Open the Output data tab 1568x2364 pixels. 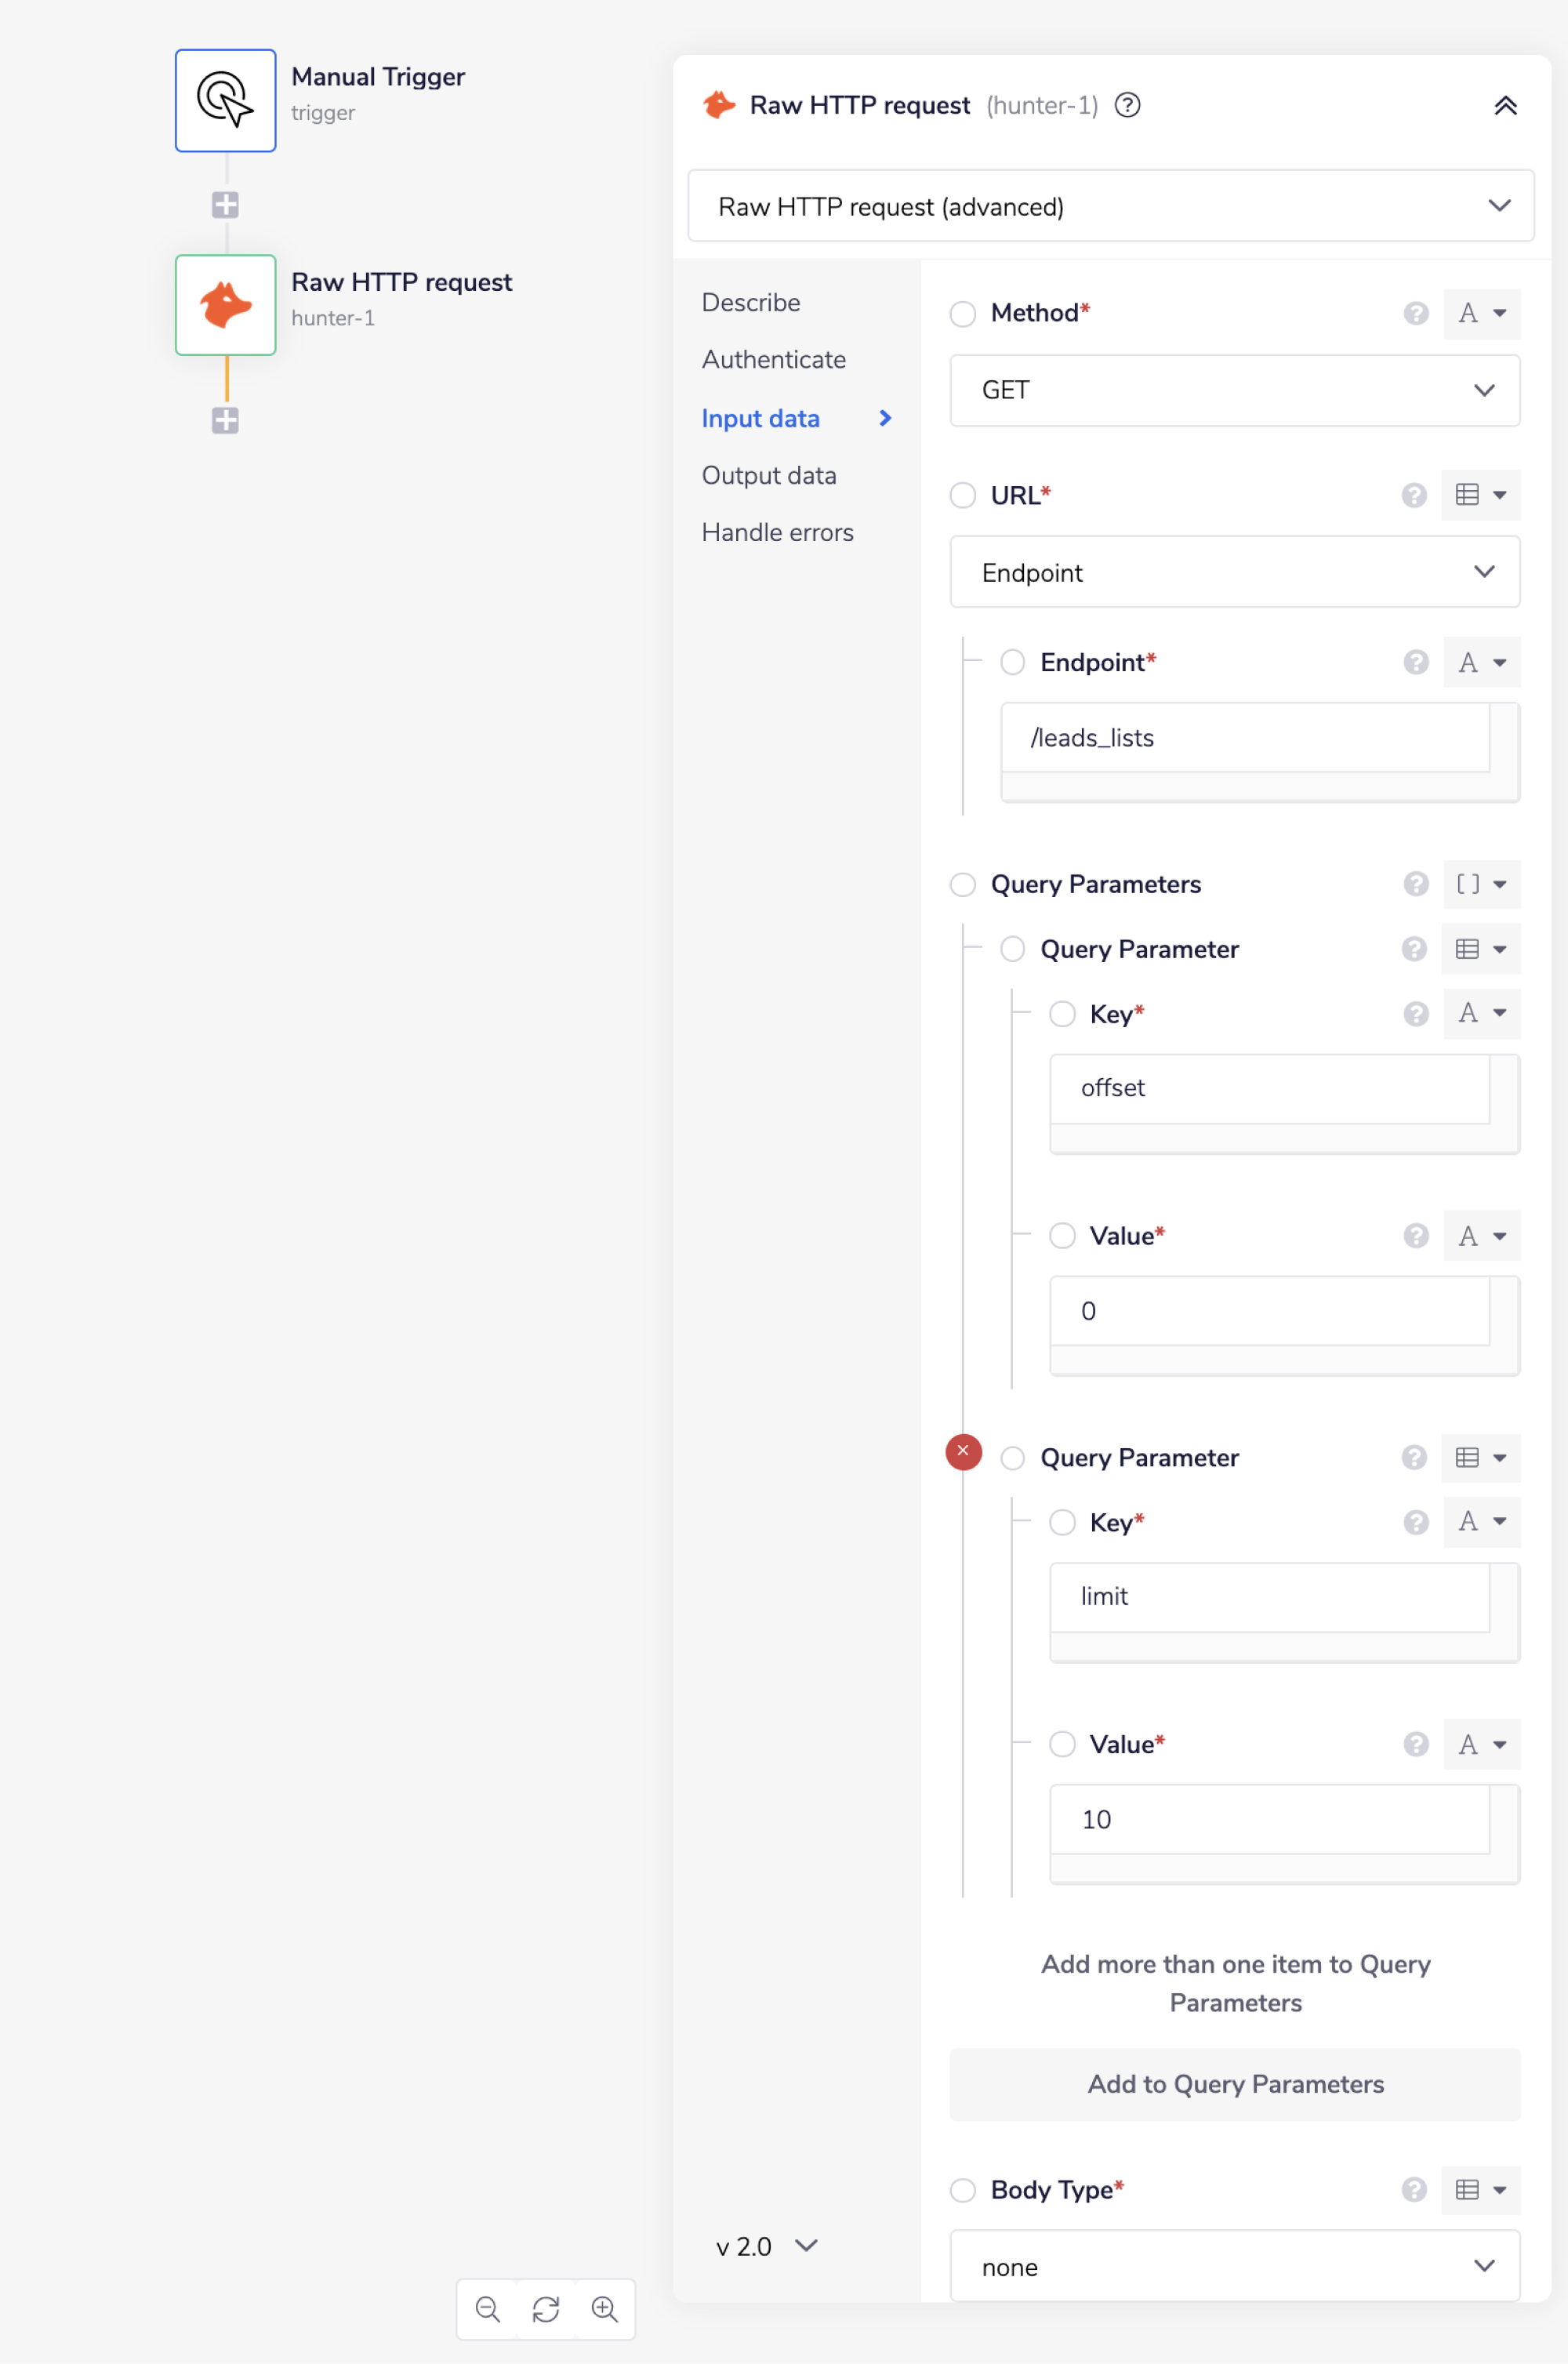768,476
